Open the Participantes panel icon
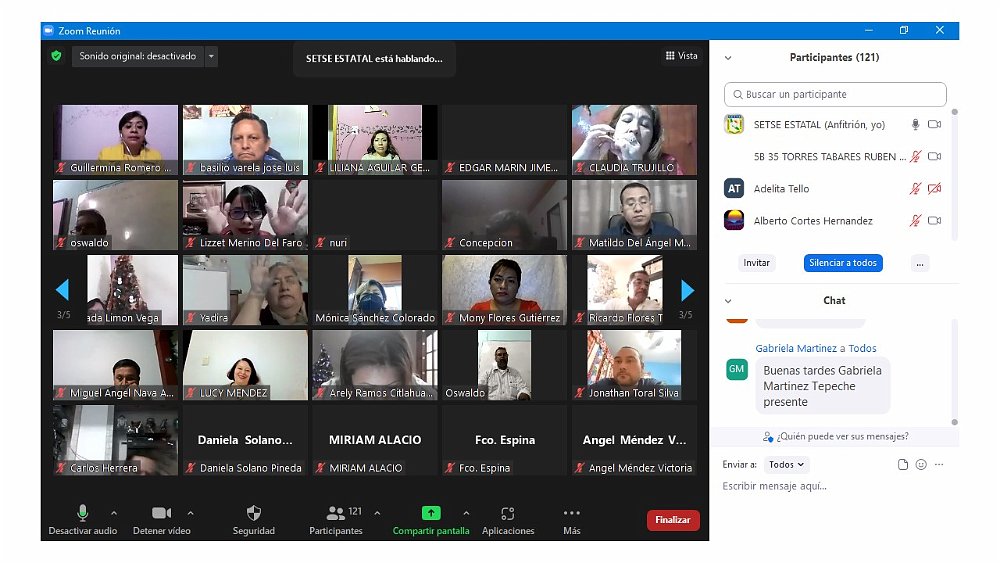The height and width of the screenshot is (563, 1000). [336, 513]
